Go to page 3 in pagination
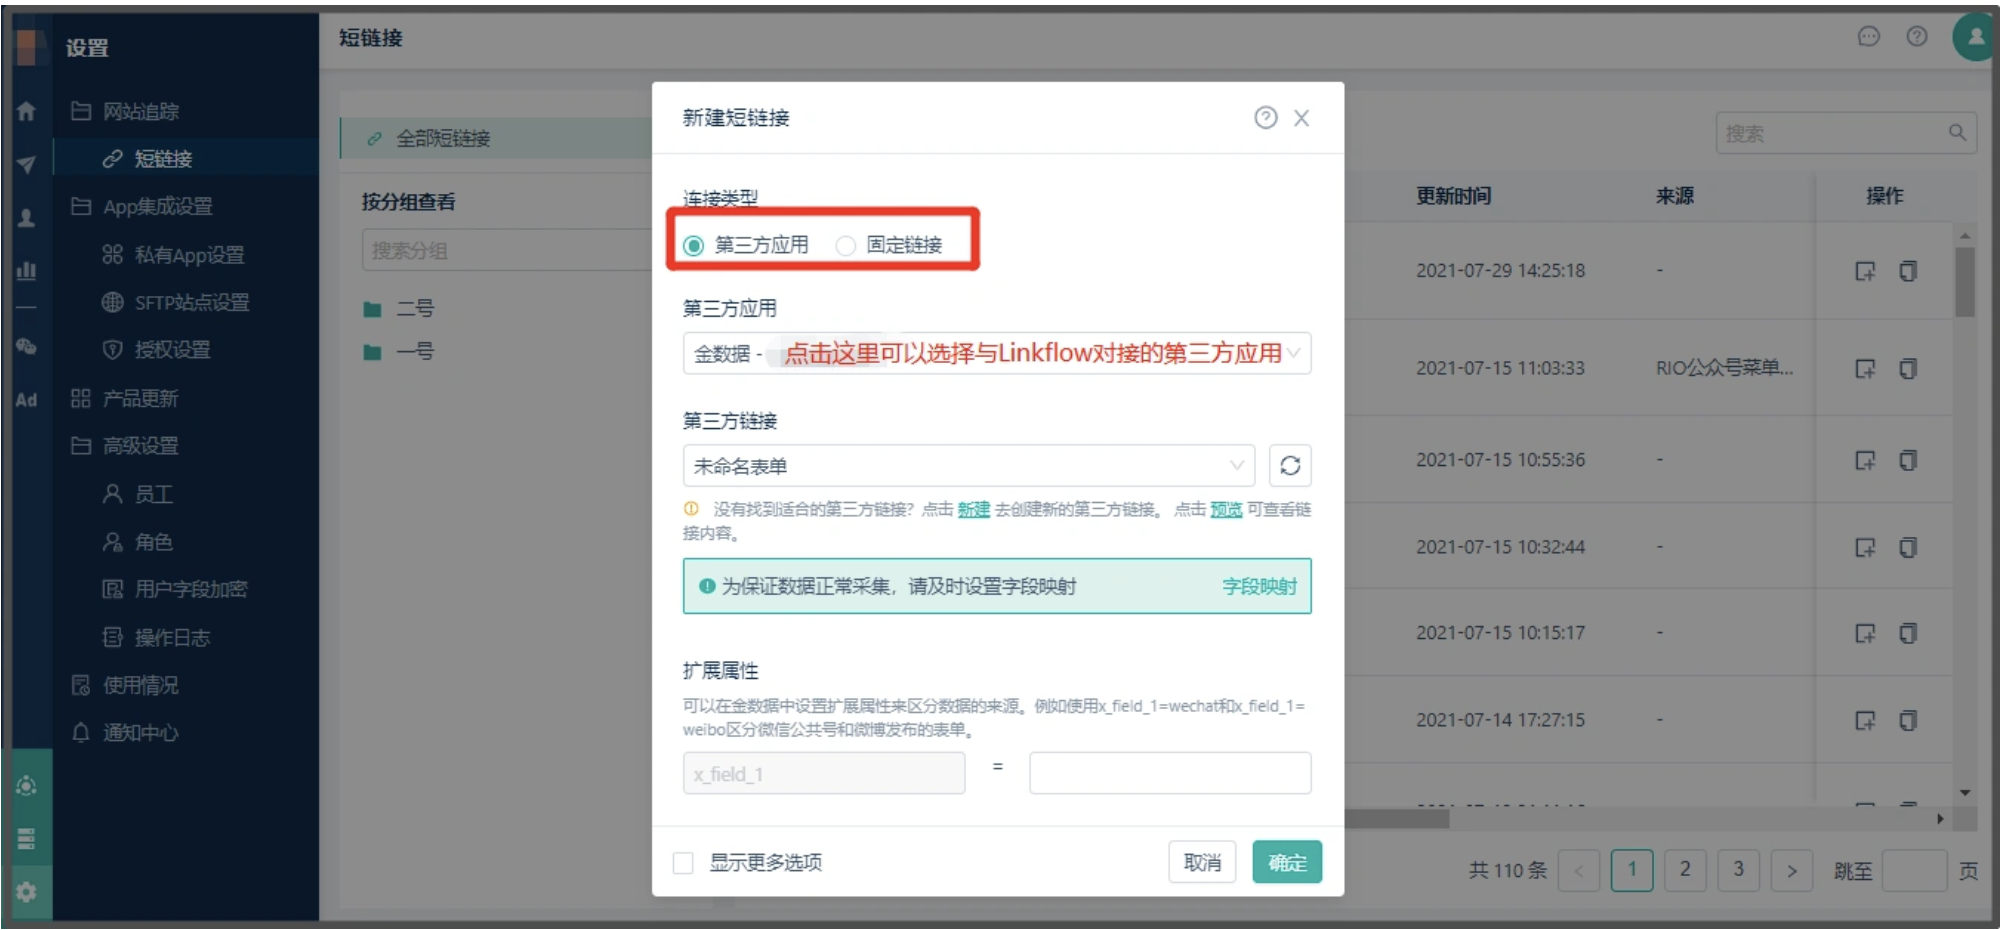 [x=1738, y=870]
